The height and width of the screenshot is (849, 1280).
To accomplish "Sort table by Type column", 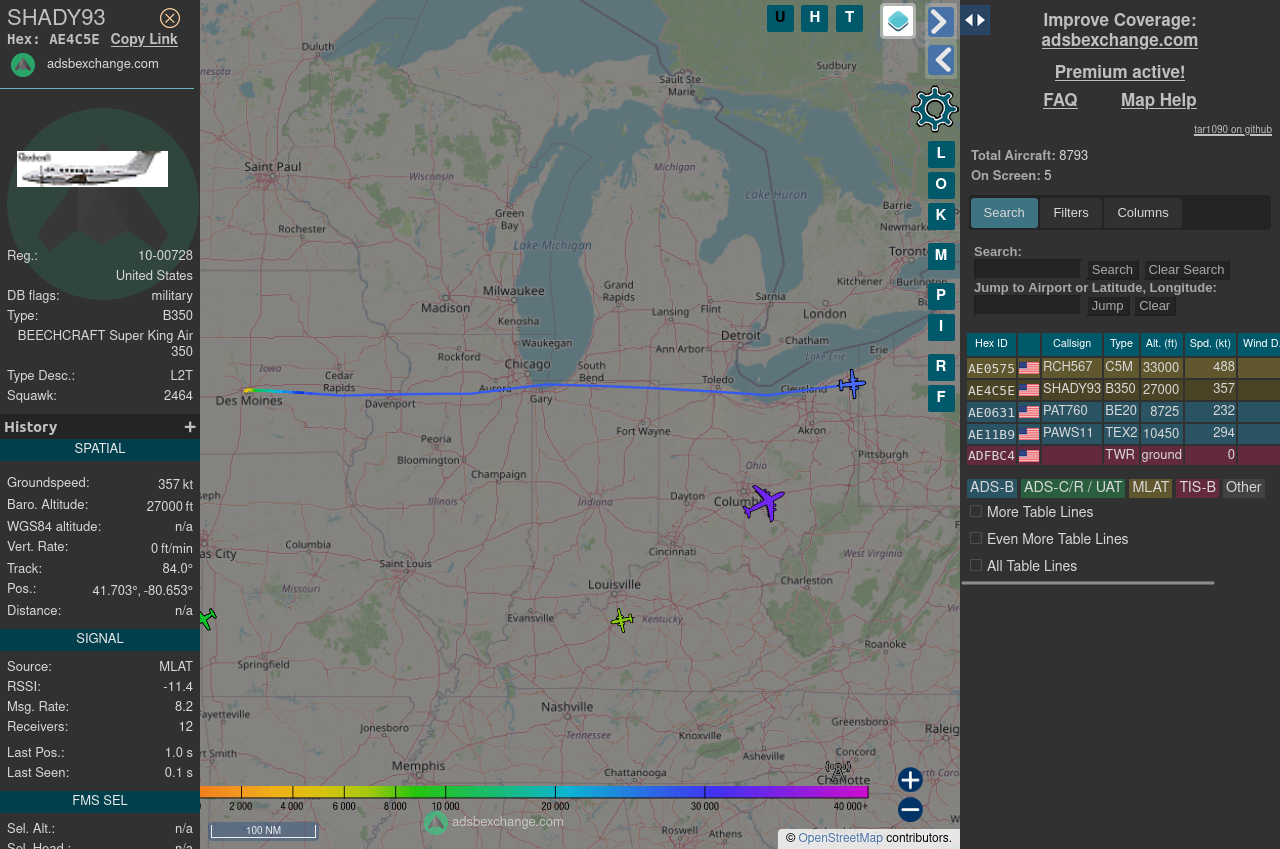I will 1121,344.
